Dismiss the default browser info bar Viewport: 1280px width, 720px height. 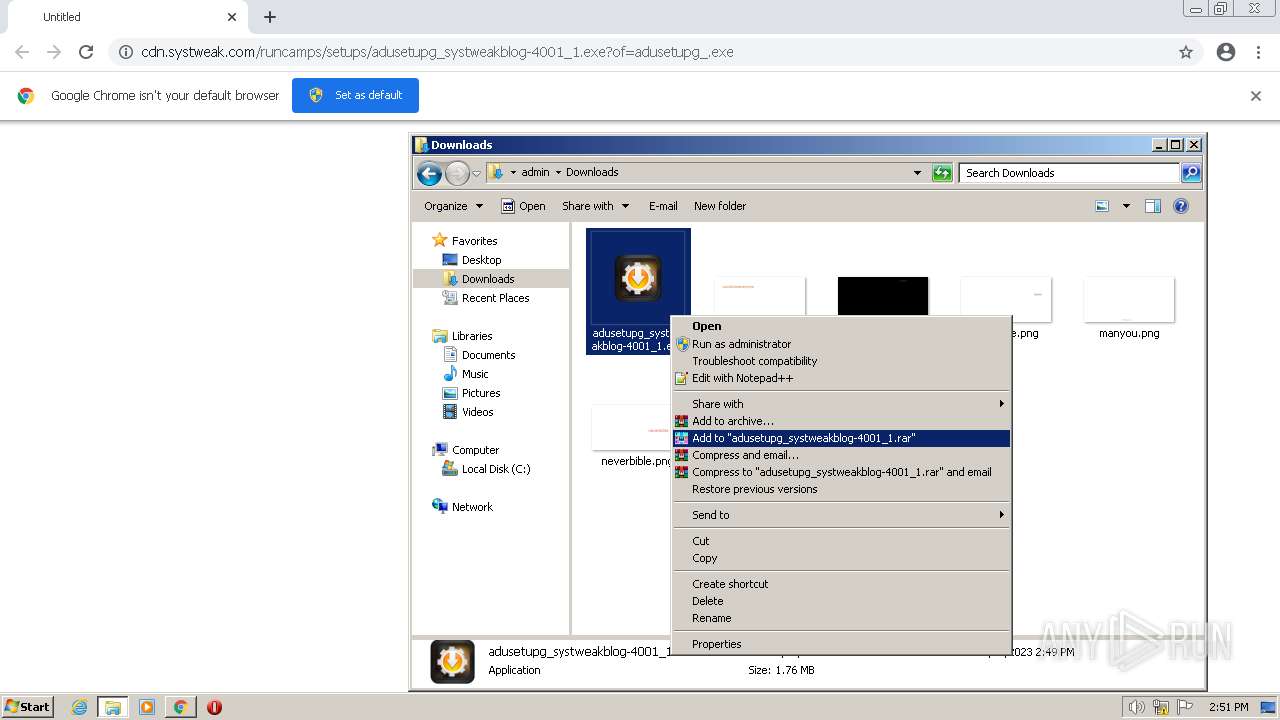click(x=1256, y=96)
